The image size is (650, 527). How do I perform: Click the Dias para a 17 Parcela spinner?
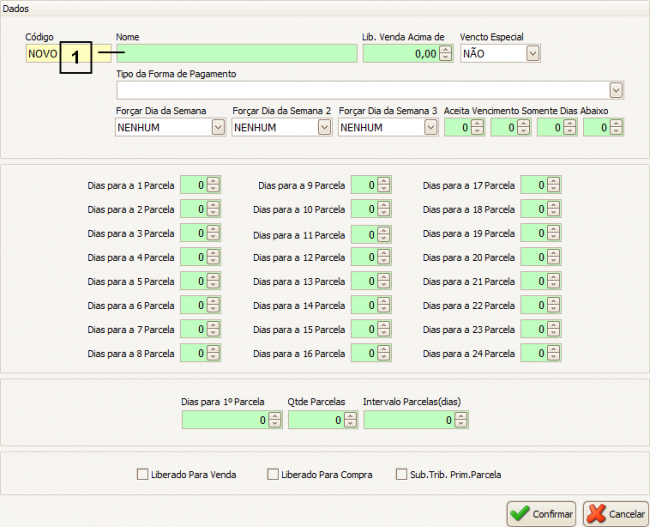tap(554, 185)
